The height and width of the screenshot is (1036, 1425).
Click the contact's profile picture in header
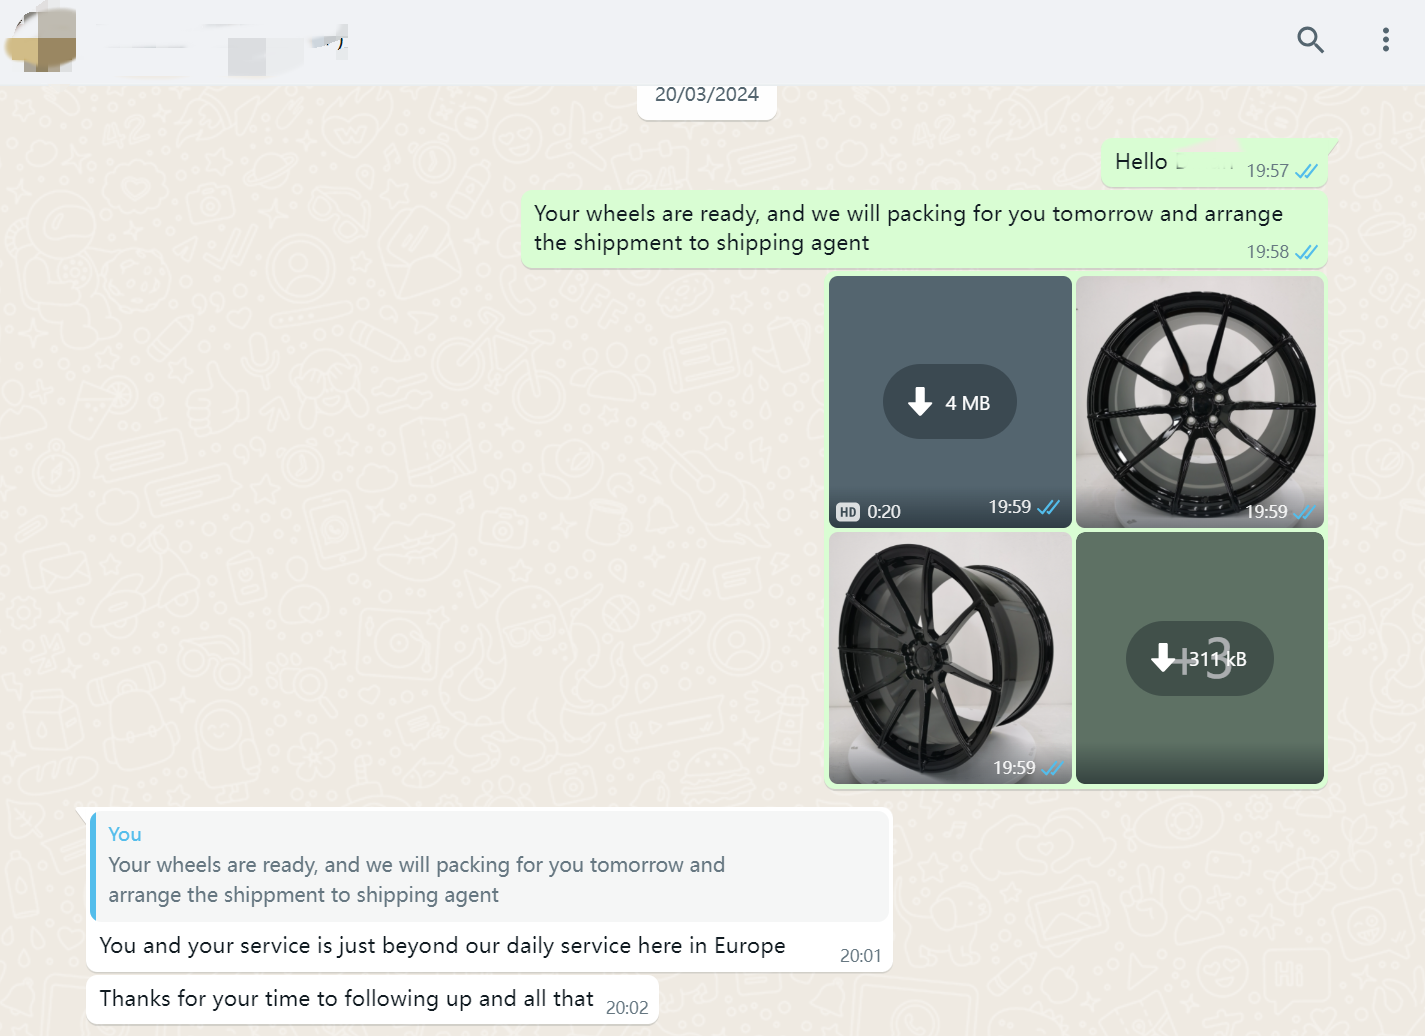[x=42, y=40]
